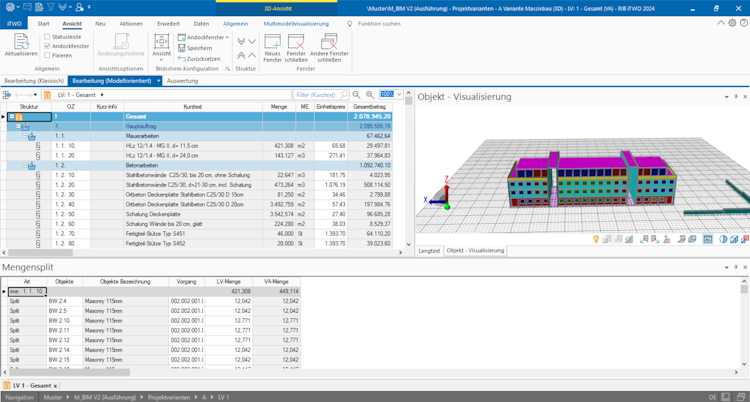The height and width of the screenshot is (402, 750).
Task: Collapse the Mauerarbeiten tree node
Action: click(25, 136)
